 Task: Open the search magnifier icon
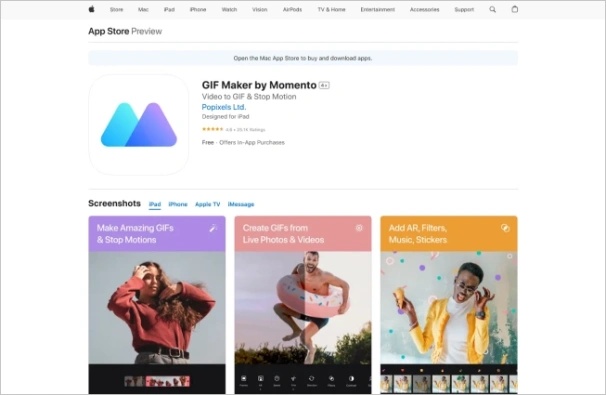point(492,9)
